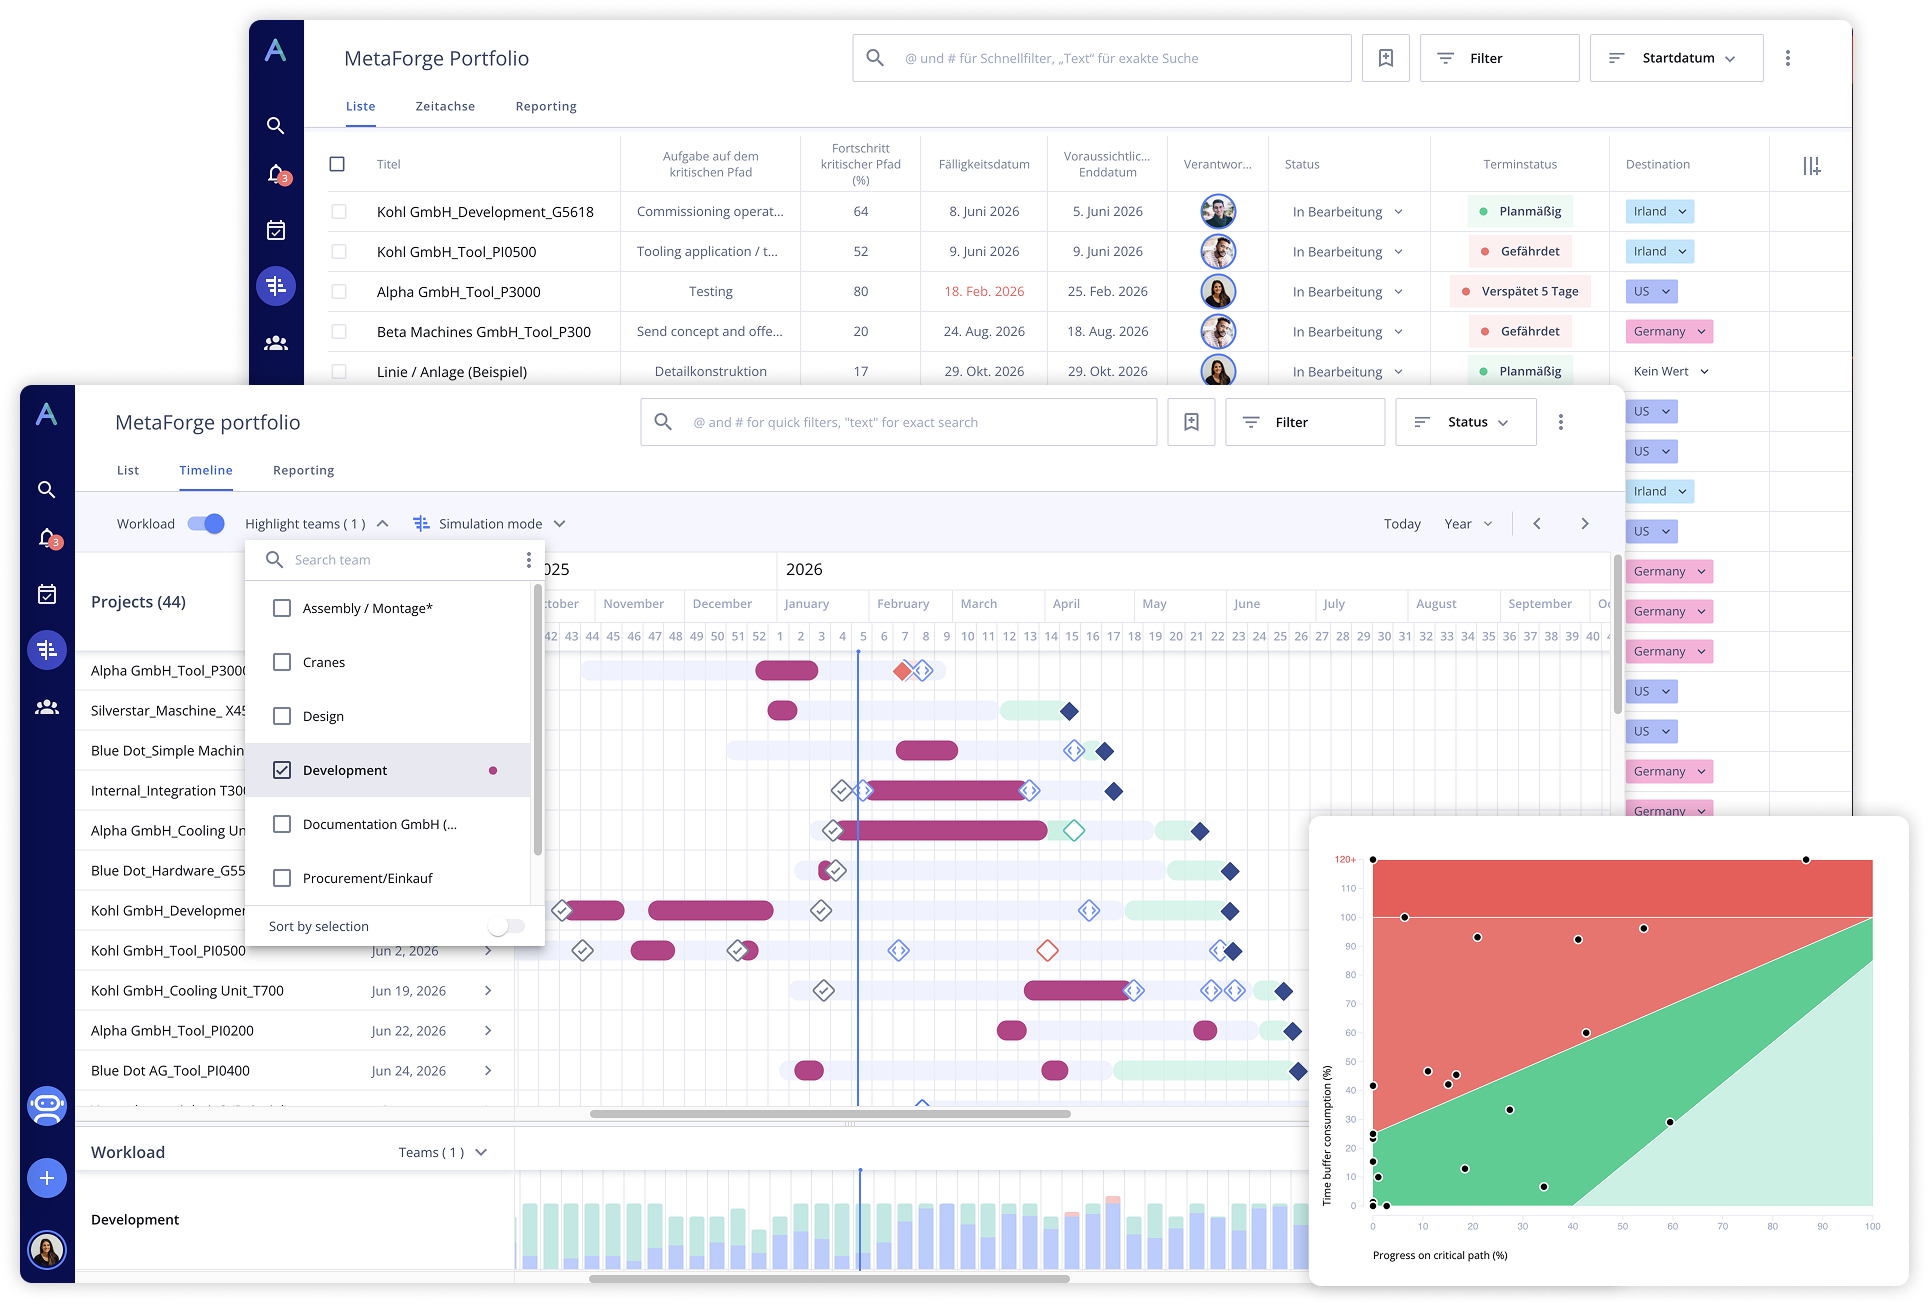Click bookmark icon next to English search bar
The width and height of the screenshot is (1930, 1309).
(1191, 422)
